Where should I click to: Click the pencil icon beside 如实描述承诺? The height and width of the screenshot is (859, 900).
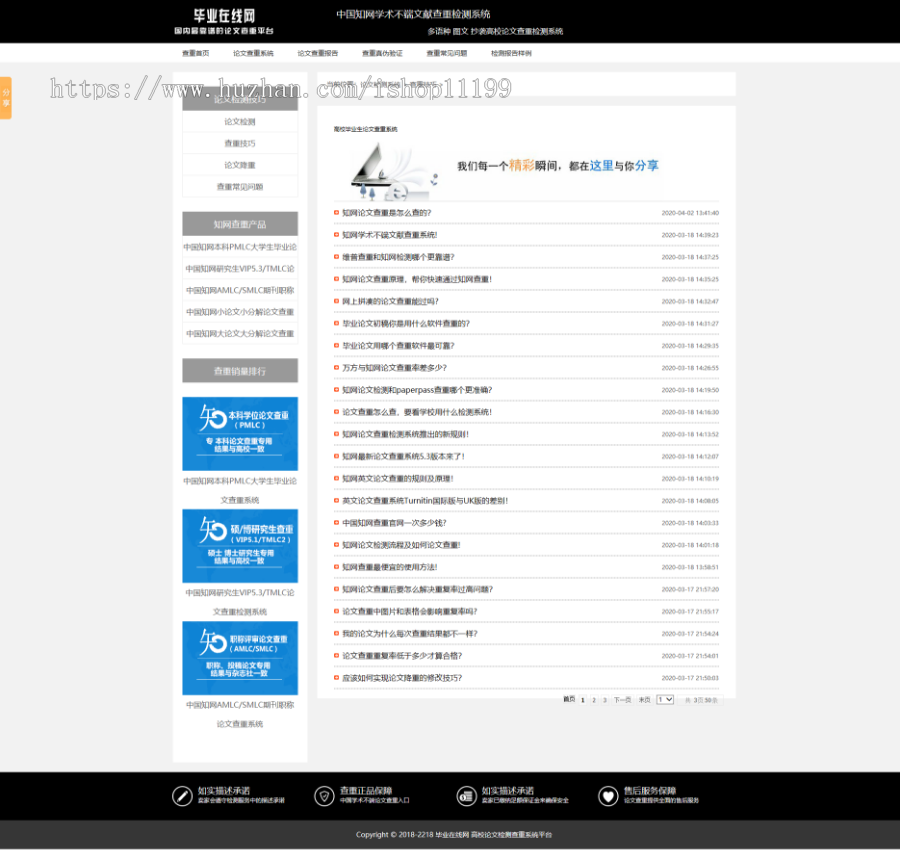pos(182,796)
